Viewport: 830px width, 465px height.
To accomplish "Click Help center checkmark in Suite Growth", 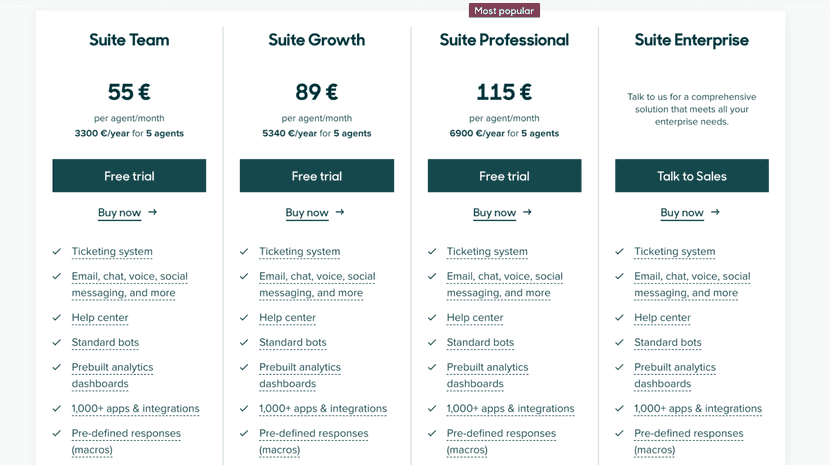I will pos(244,318).
